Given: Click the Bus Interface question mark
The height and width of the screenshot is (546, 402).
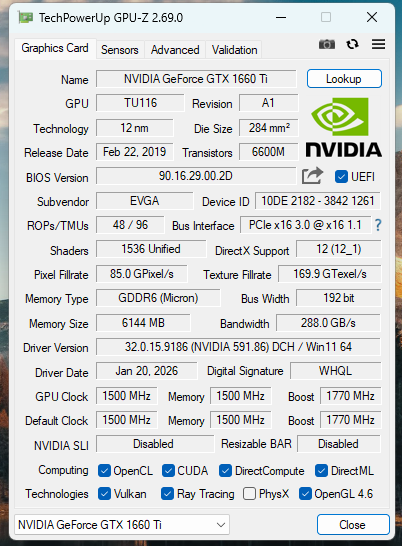Looking at the screenshot, I should tap(378, 225).
